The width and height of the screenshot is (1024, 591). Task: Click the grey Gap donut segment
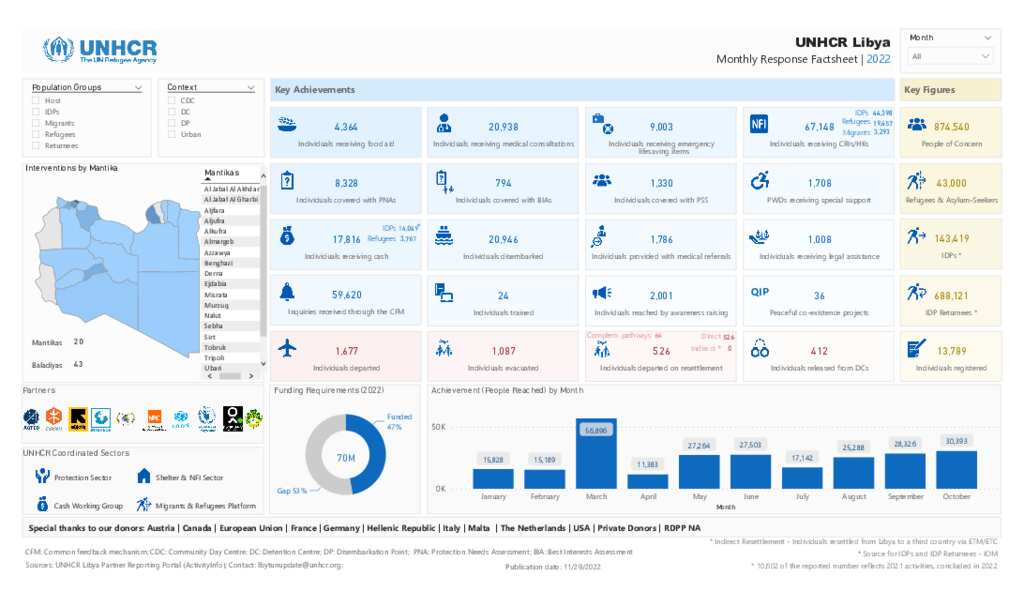tap(319, 454)
